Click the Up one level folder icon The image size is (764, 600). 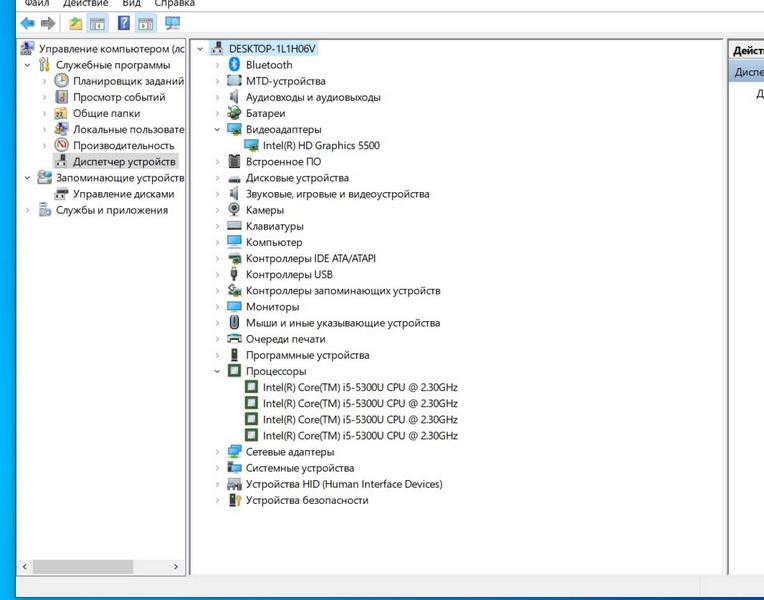point(76,23)
